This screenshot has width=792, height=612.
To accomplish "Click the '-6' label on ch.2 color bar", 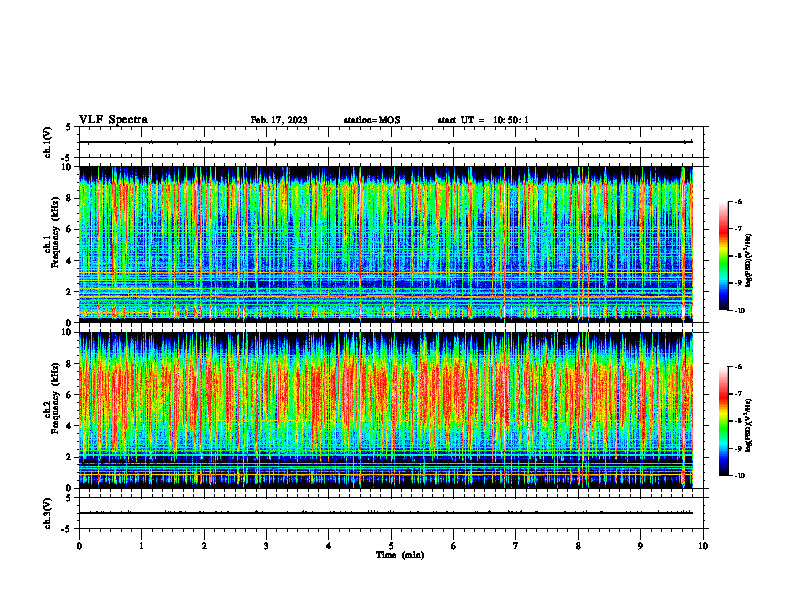I will [738, 367].
